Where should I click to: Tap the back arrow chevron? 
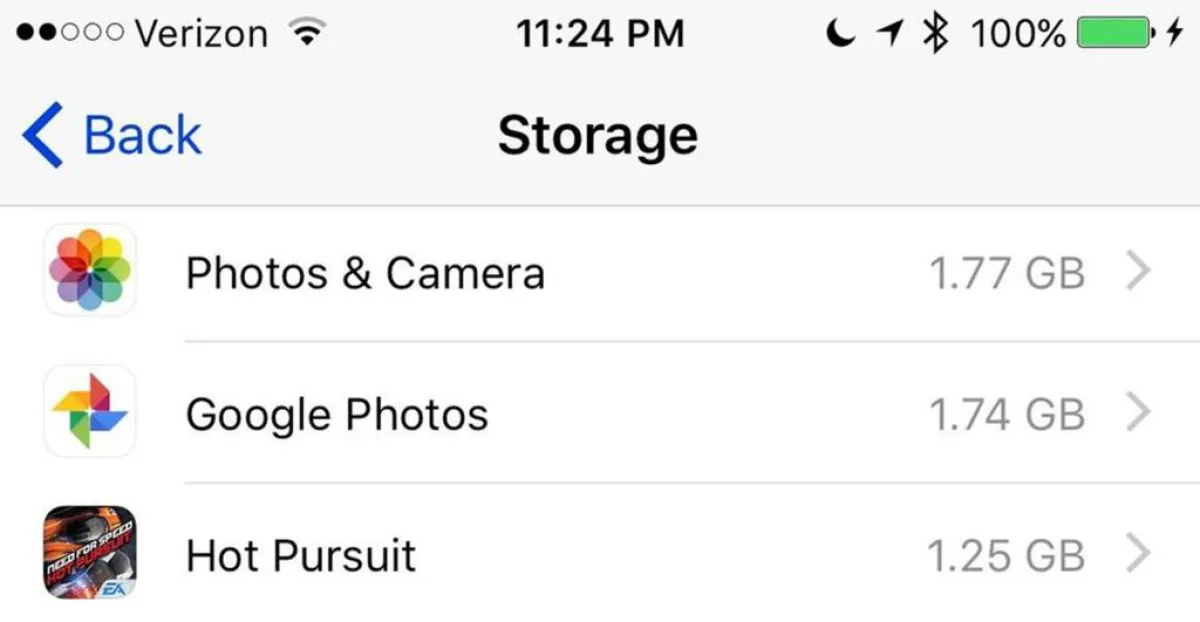click(42, 135)
